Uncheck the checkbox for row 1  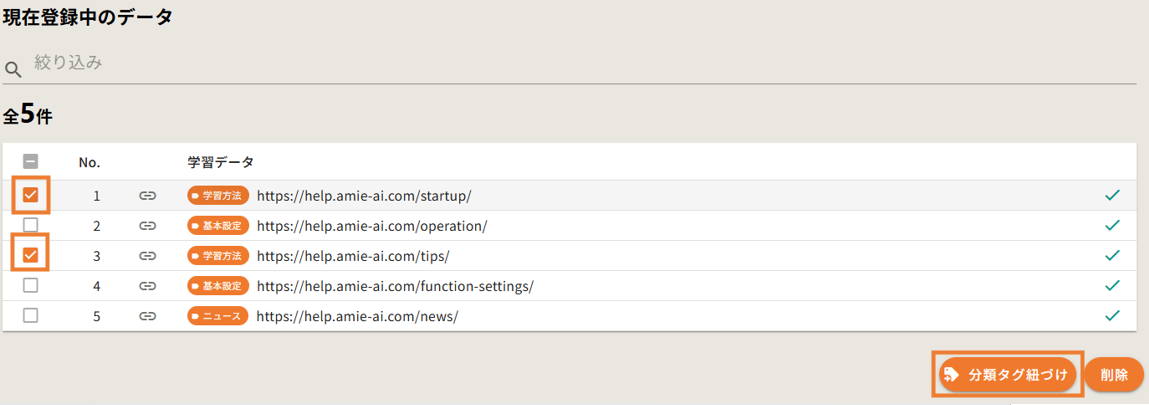[x=31, y=195]
